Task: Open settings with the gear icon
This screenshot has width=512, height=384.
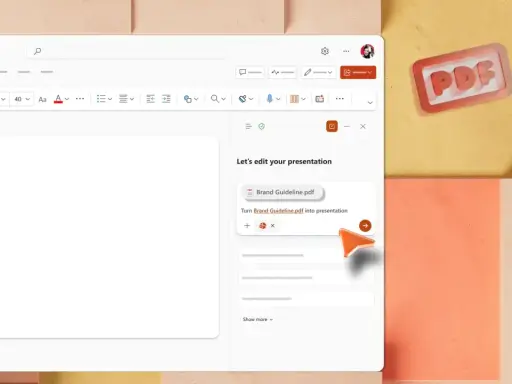Action: tap(325, 51)
